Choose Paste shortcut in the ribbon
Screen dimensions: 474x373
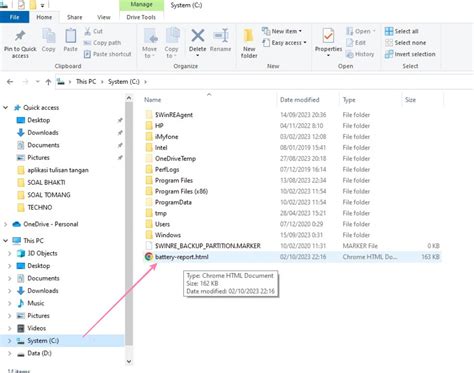[107, 54]
